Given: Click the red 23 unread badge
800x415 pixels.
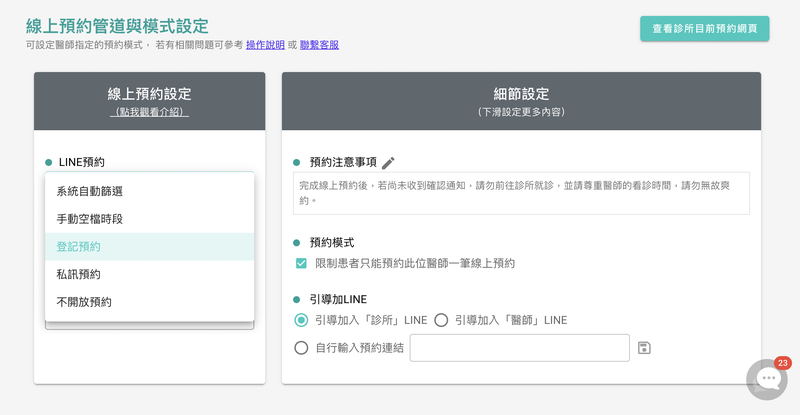Looking at the screenshot, I should coord(782,363).
